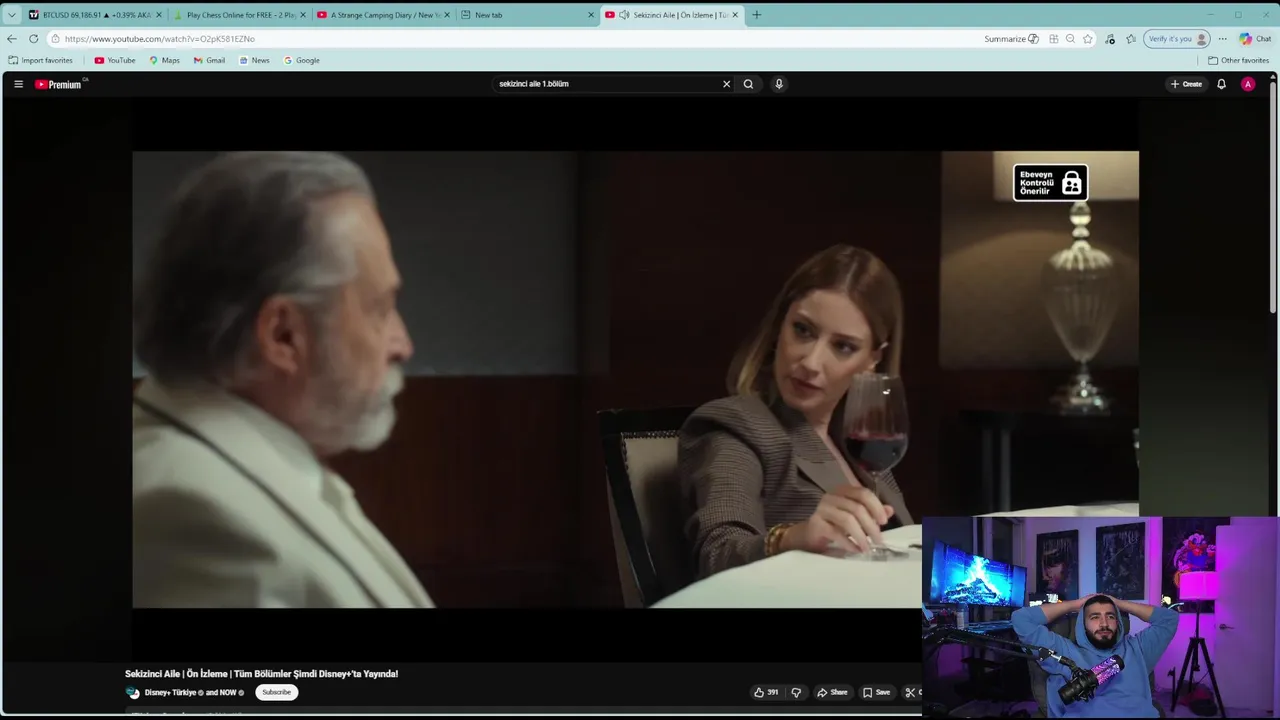
Task: Open the Maps bookmark
Action: [x=165, y=60]
